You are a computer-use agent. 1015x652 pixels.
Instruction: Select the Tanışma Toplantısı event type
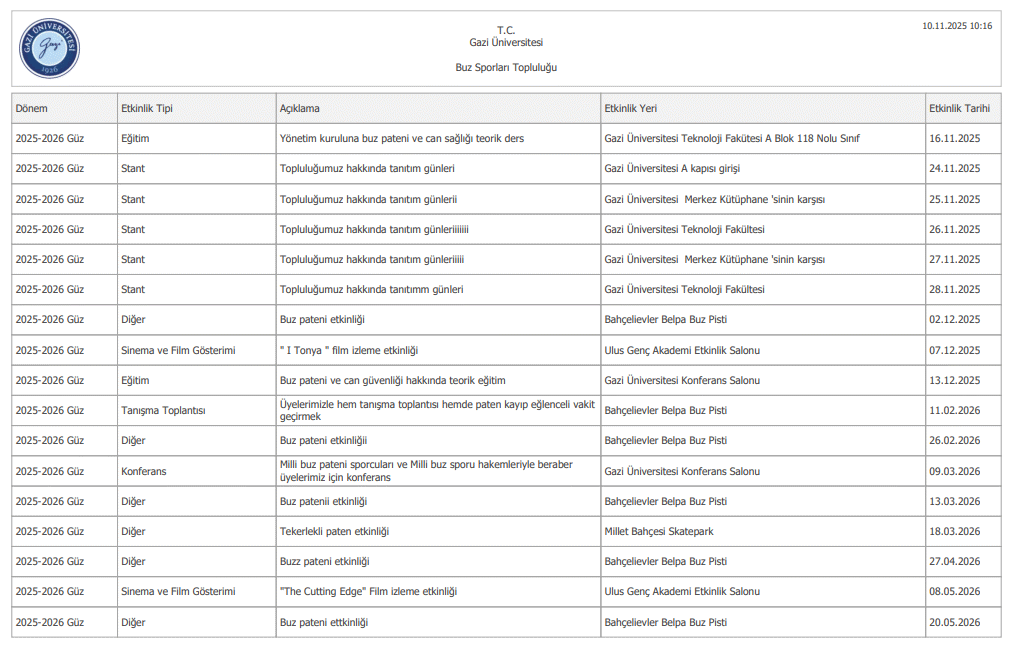163,411
